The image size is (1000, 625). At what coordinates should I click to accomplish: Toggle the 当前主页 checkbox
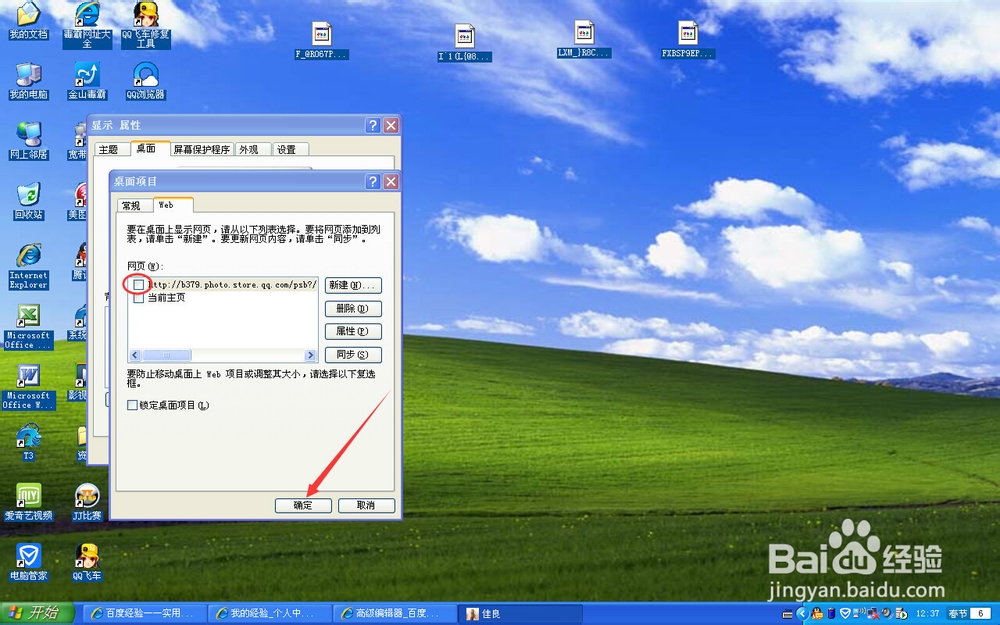point(138,298)
